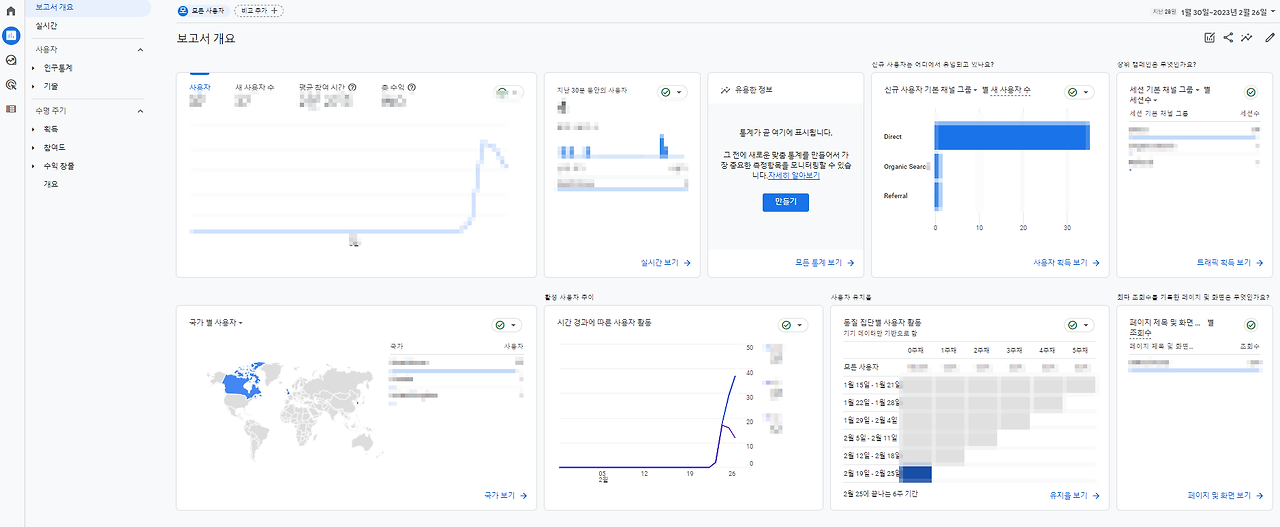Toggle the data quality check on 국가별 사용자 card
The width and height of the screenshot is (1280, 527).
(x=508, y=325)
